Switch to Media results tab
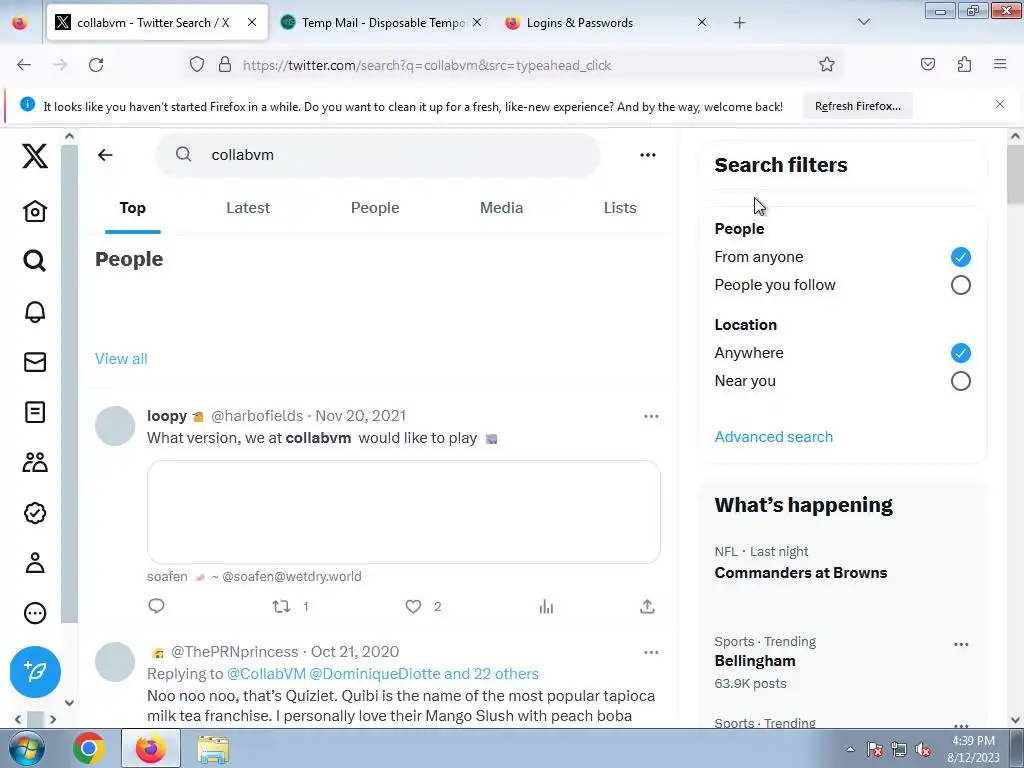The width and height of the screenshot is (1024, 768). pos(502,208)
